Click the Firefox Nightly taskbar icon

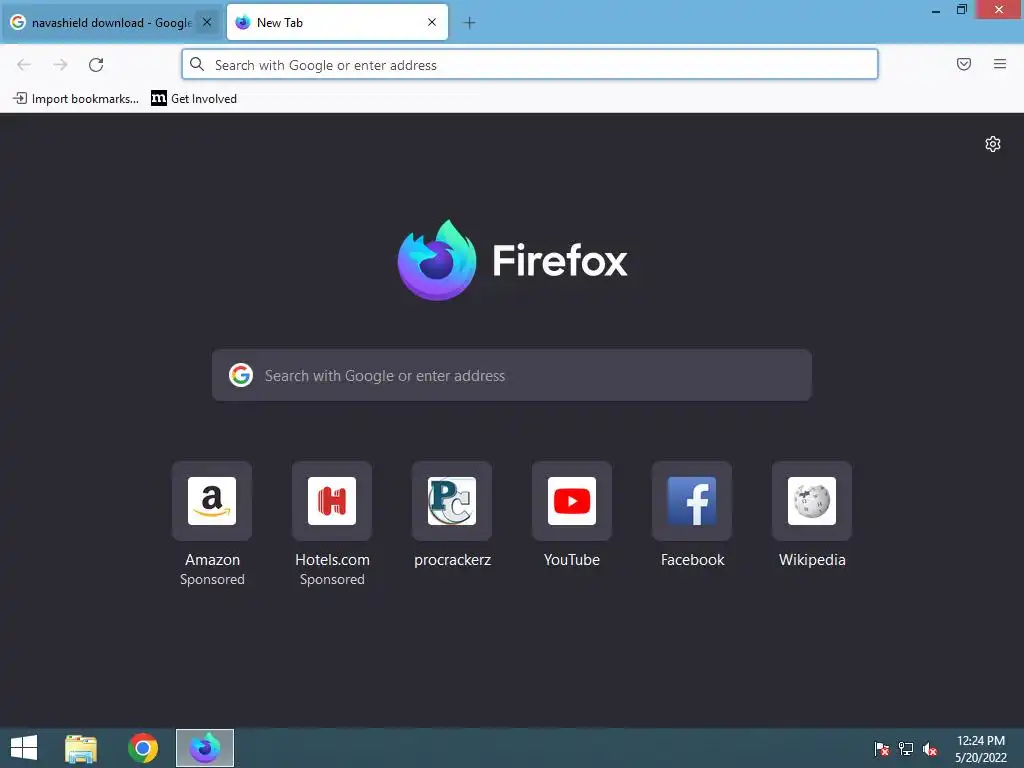coord(204,748)
